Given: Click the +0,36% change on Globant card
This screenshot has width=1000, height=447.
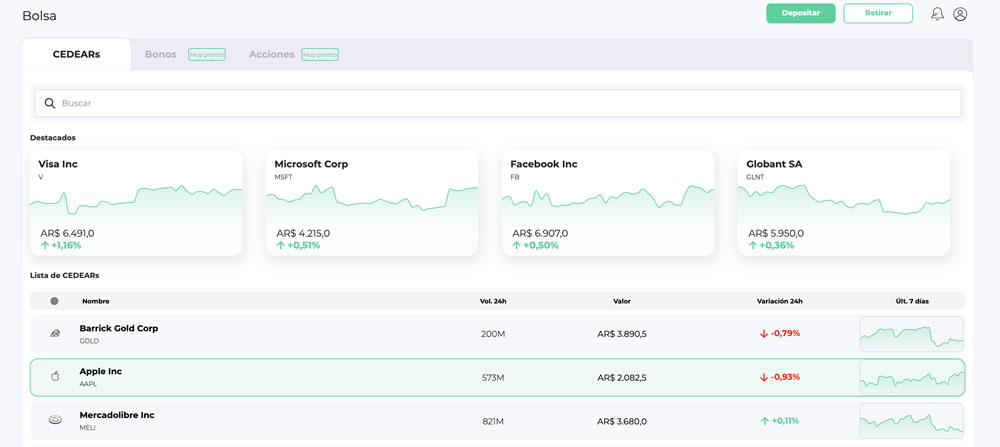Looking at the screenshot, I should 775,245.
